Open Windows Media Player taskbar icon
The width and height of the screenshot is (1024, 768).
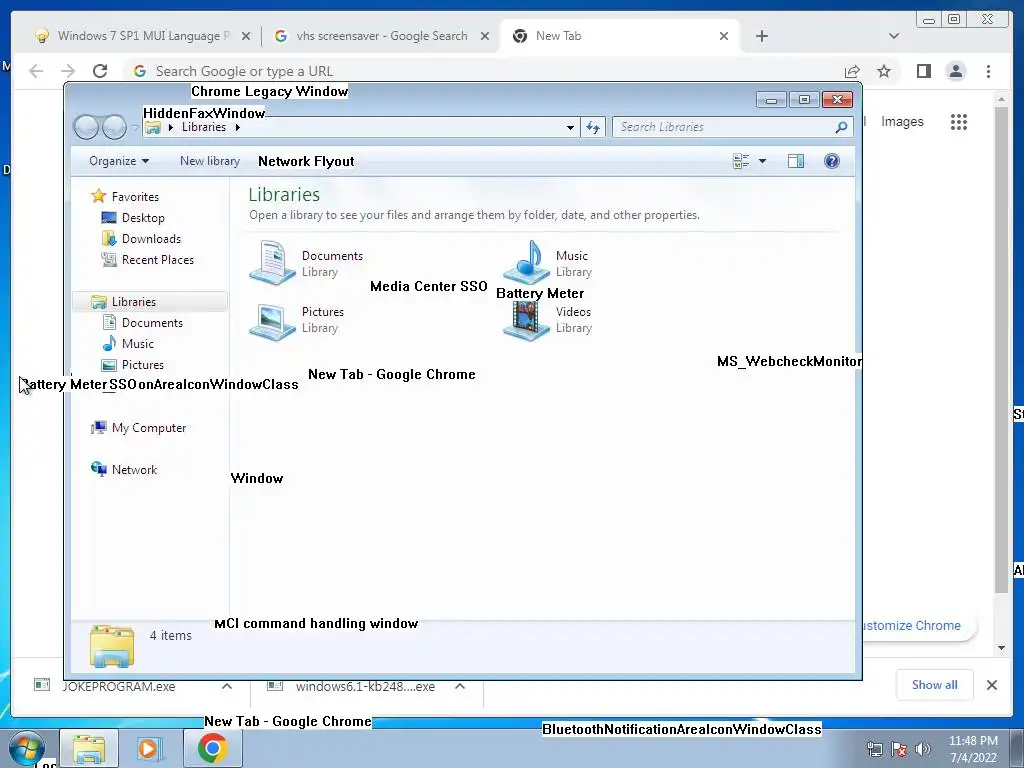148,748
